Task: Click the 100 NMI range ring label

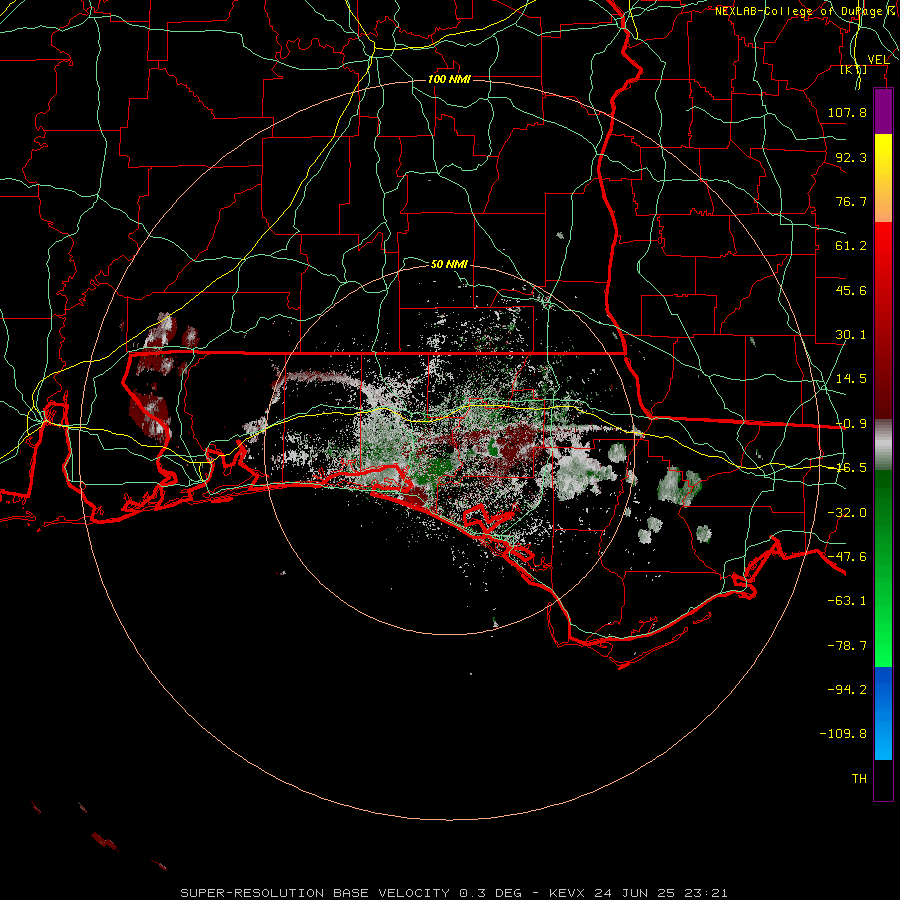Action: 449,79
